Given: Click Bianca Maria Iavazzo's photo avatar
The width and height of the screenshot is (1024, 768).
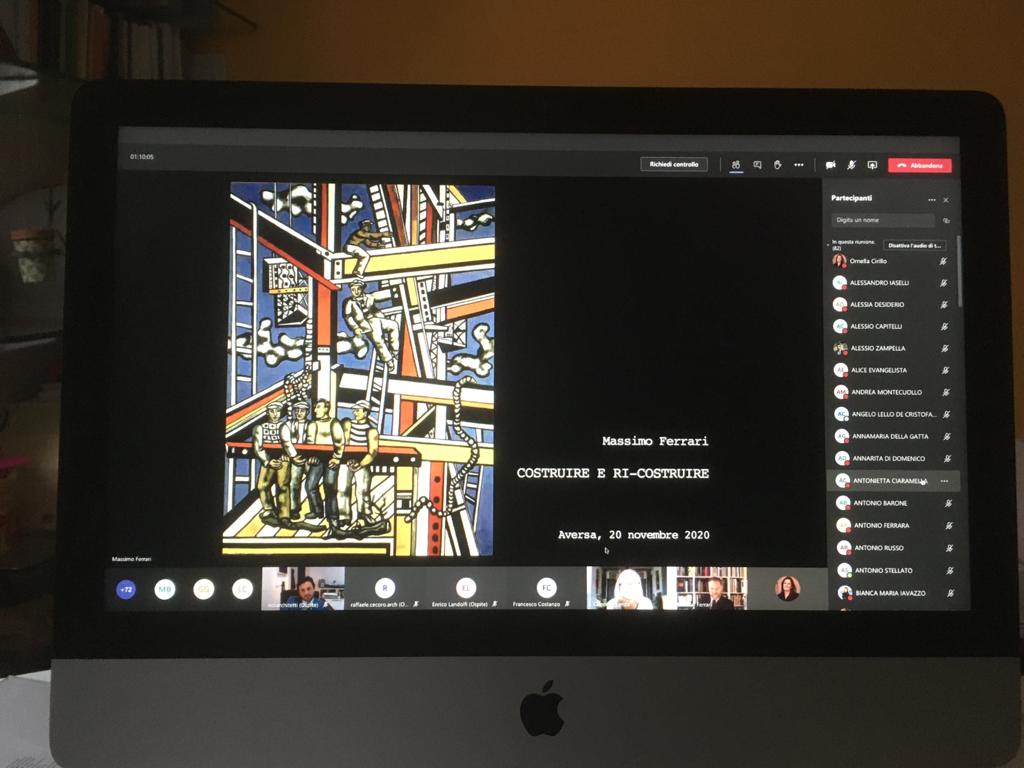Looking at the screenshot, I should point(845,593).
